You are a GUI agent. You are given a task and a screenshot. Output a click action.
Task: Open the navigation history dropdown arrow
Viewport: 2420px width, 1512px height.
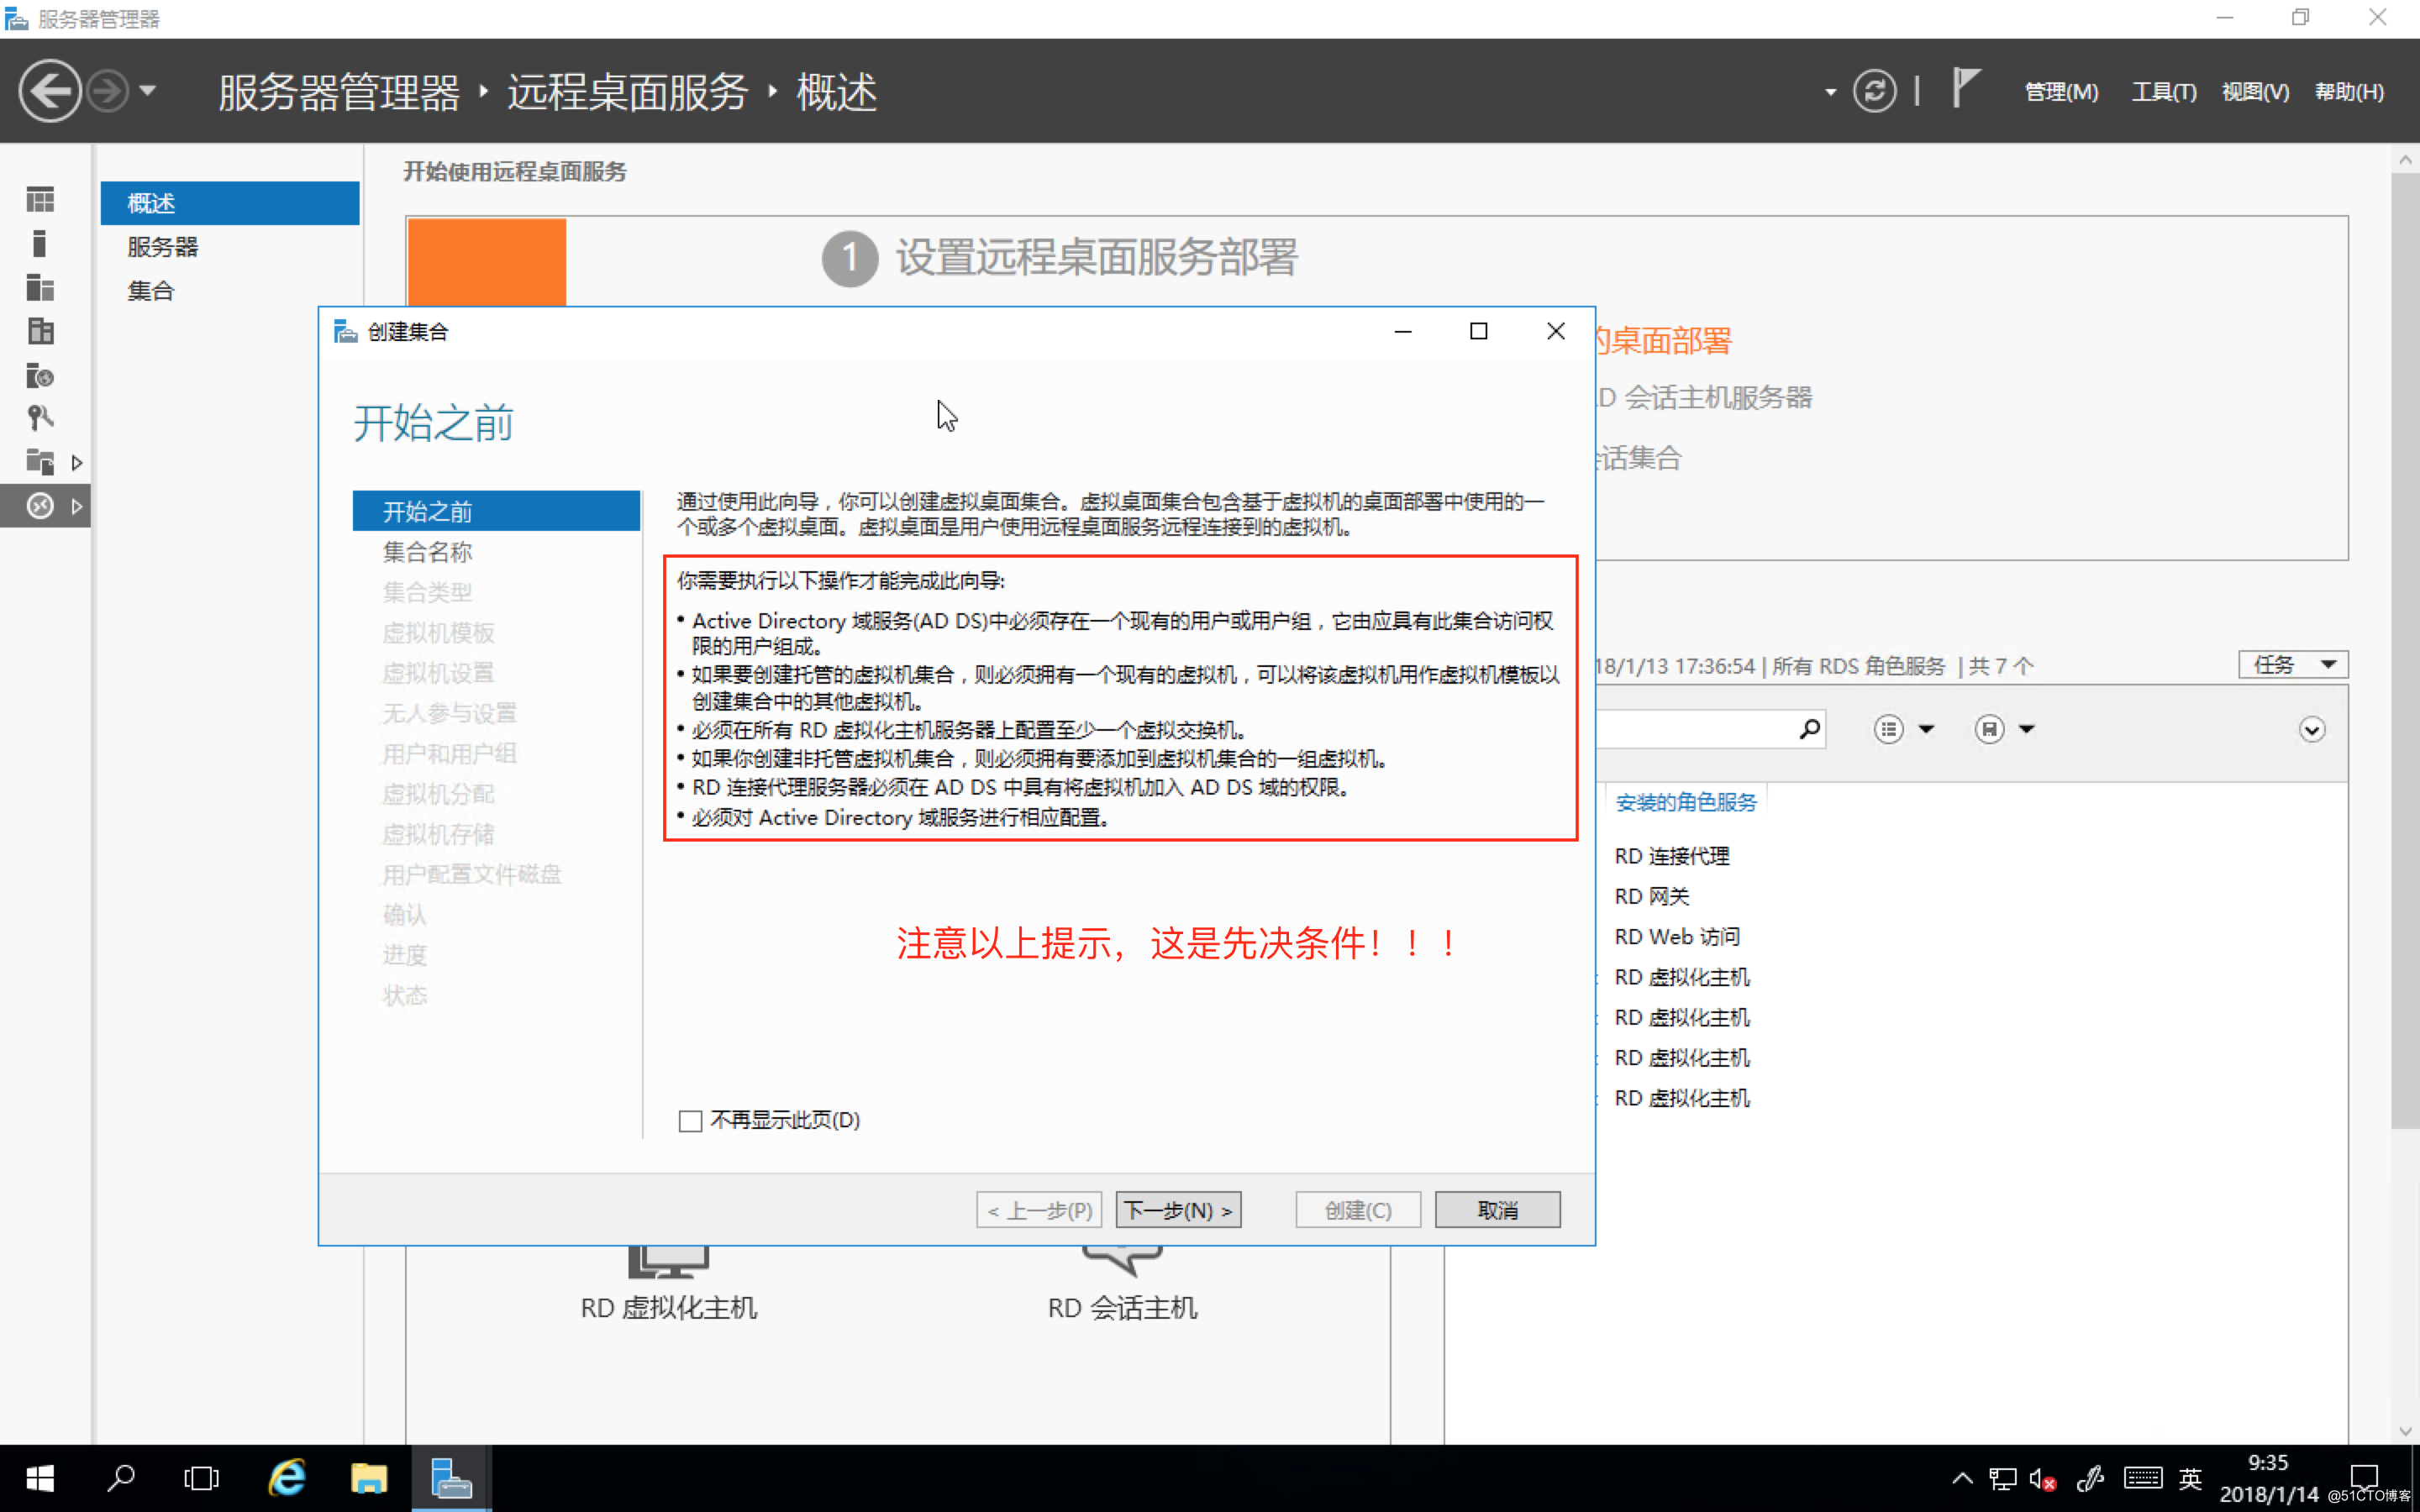[x=148, y=91]
